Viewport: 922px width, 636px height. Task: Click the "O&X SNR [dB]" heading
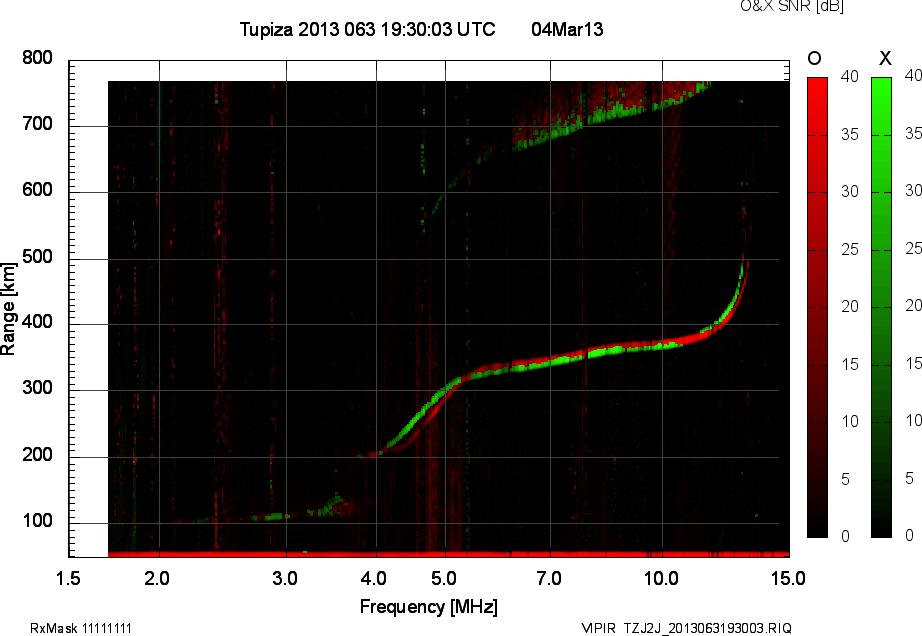791,6
